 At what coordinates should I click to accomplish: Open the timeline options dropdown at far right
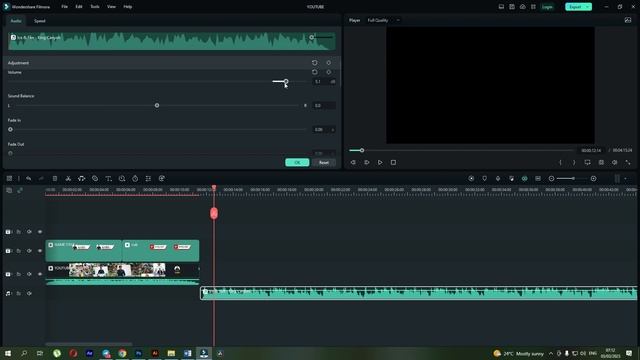(626, 178)
